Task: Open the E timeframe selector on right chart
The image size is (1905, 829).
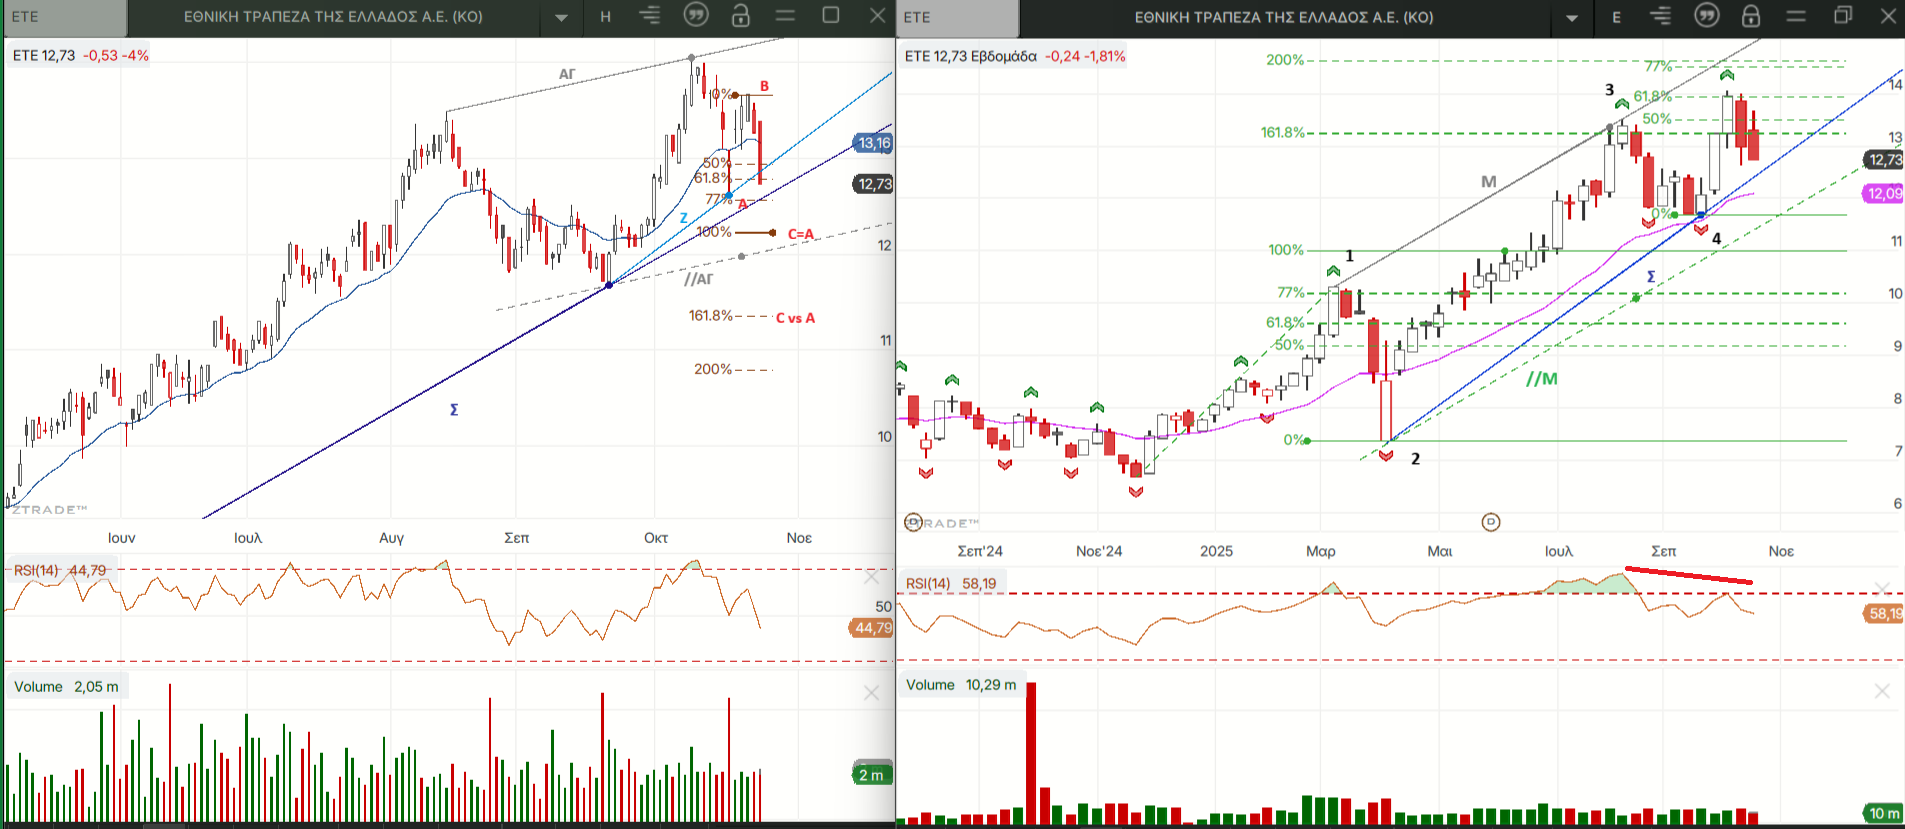Action: 1616,17
